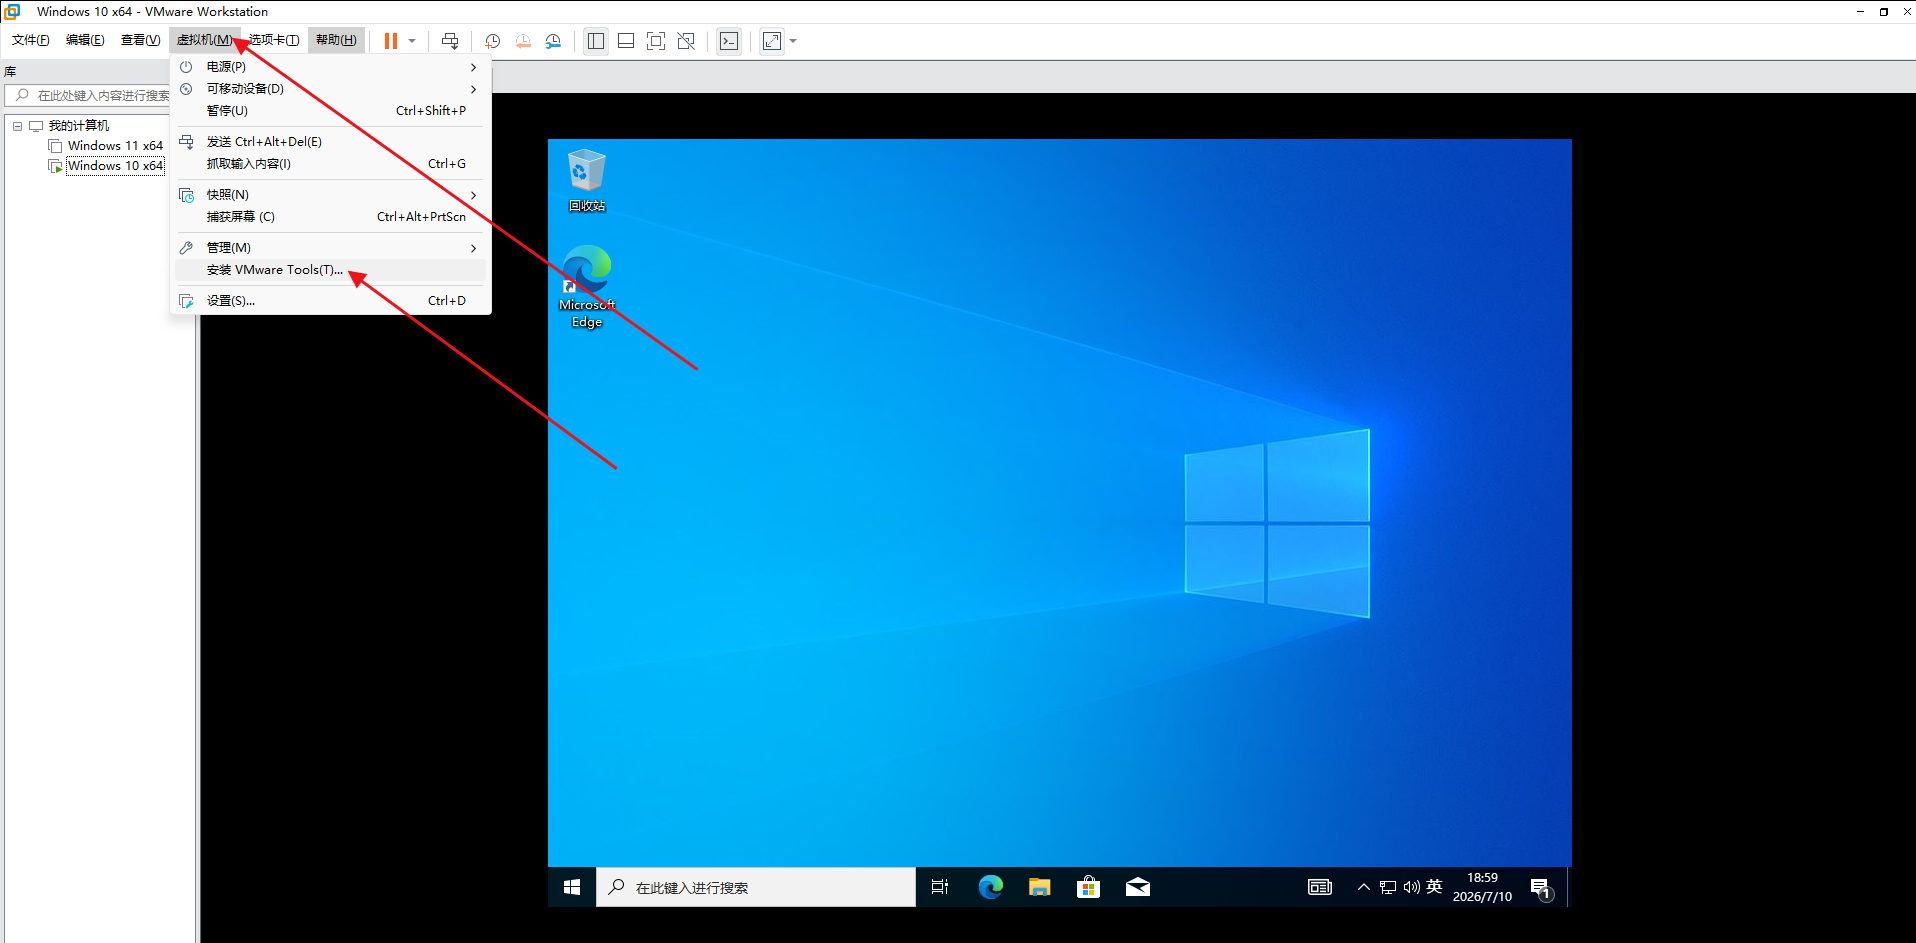Click the full screen mode toolbar icon
1916x943 pixels.
point(656,41)
